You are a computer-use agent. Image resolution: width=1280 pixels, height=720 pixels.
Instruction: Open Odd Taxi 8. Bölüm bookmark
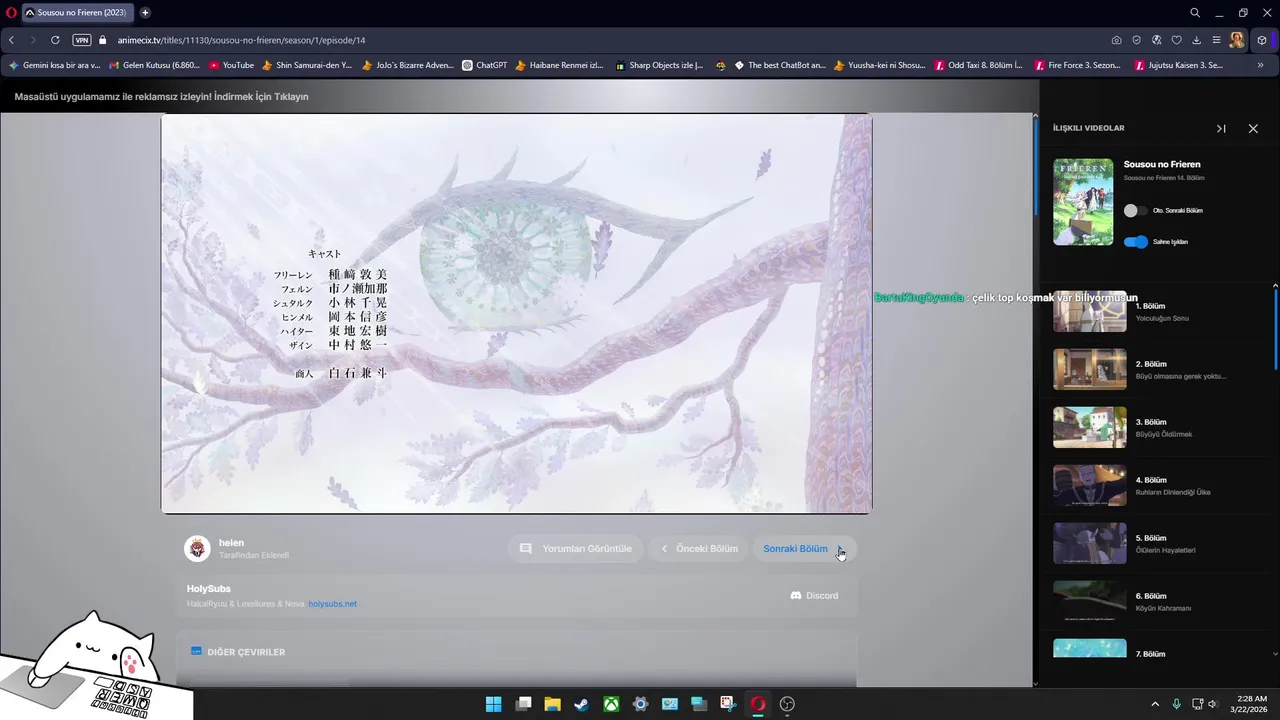(978, 65)
